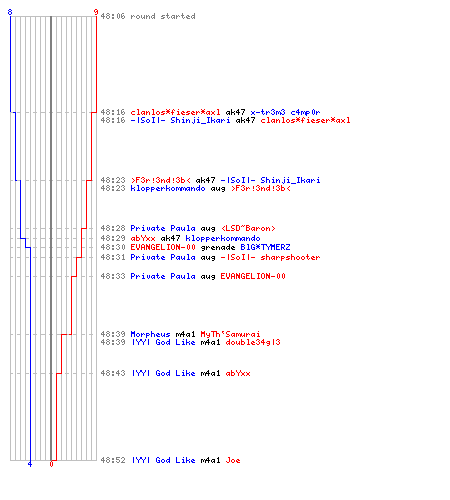Click the blue final count 4 below graph
The image size is (450, 500).
point(30,464)
